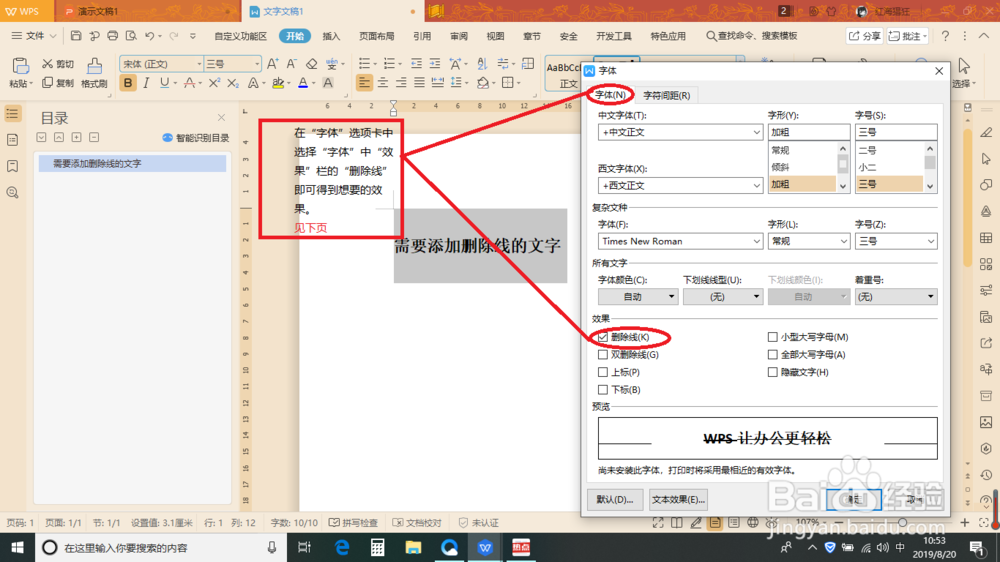
Task: Click the font color A icon
Action: tap(303, 83)
